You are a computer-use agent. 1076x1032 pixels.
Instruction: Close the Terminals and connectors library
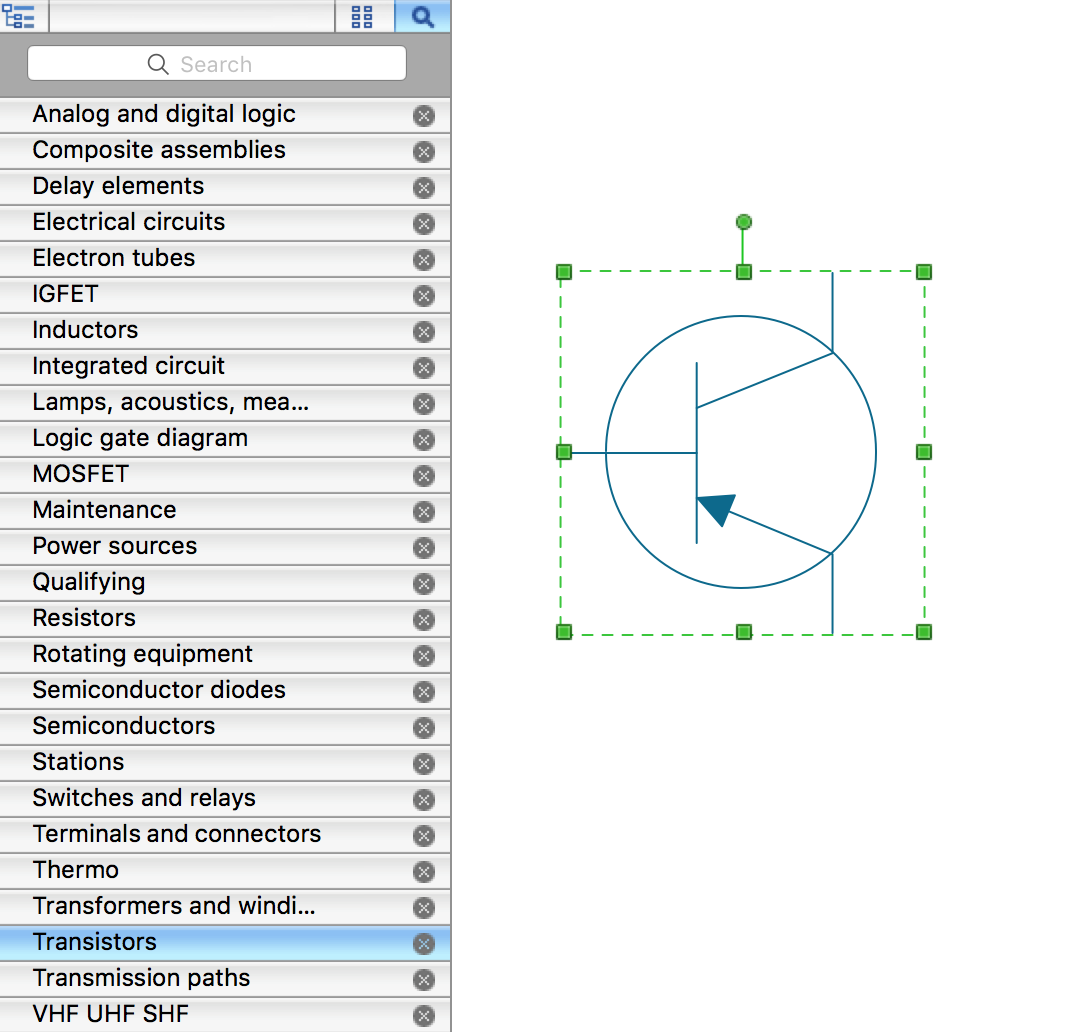tap(424, 836)
